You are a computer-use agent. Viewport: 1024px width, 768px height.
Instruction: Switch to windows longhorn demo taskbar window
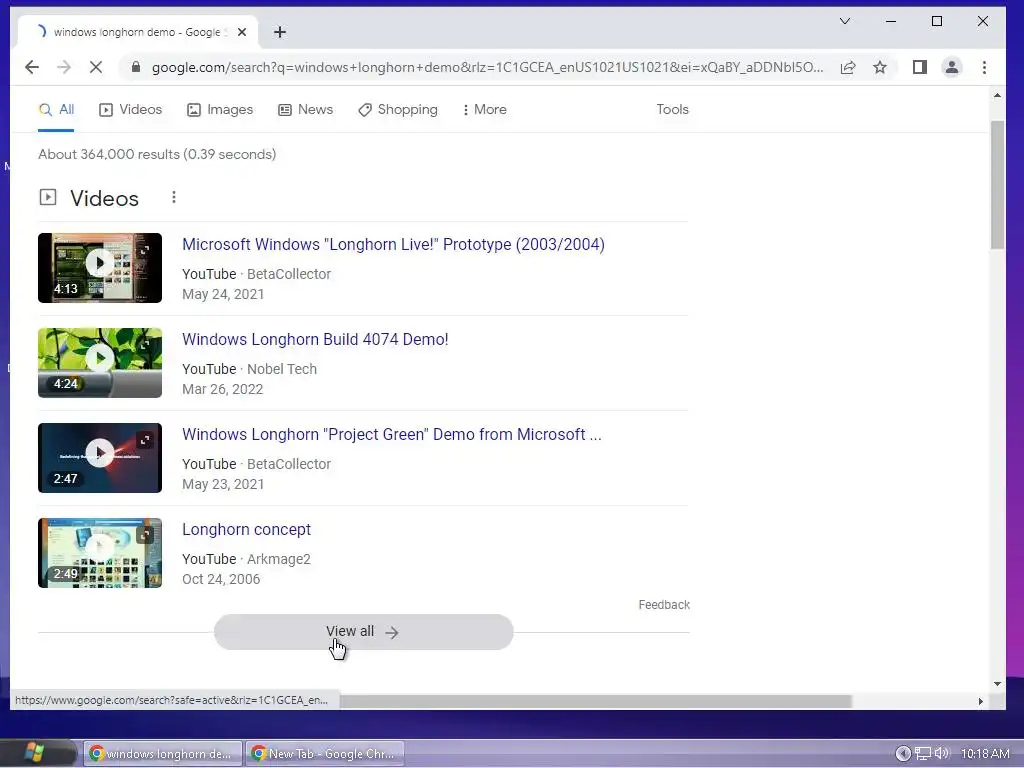[x=163, y=753]
